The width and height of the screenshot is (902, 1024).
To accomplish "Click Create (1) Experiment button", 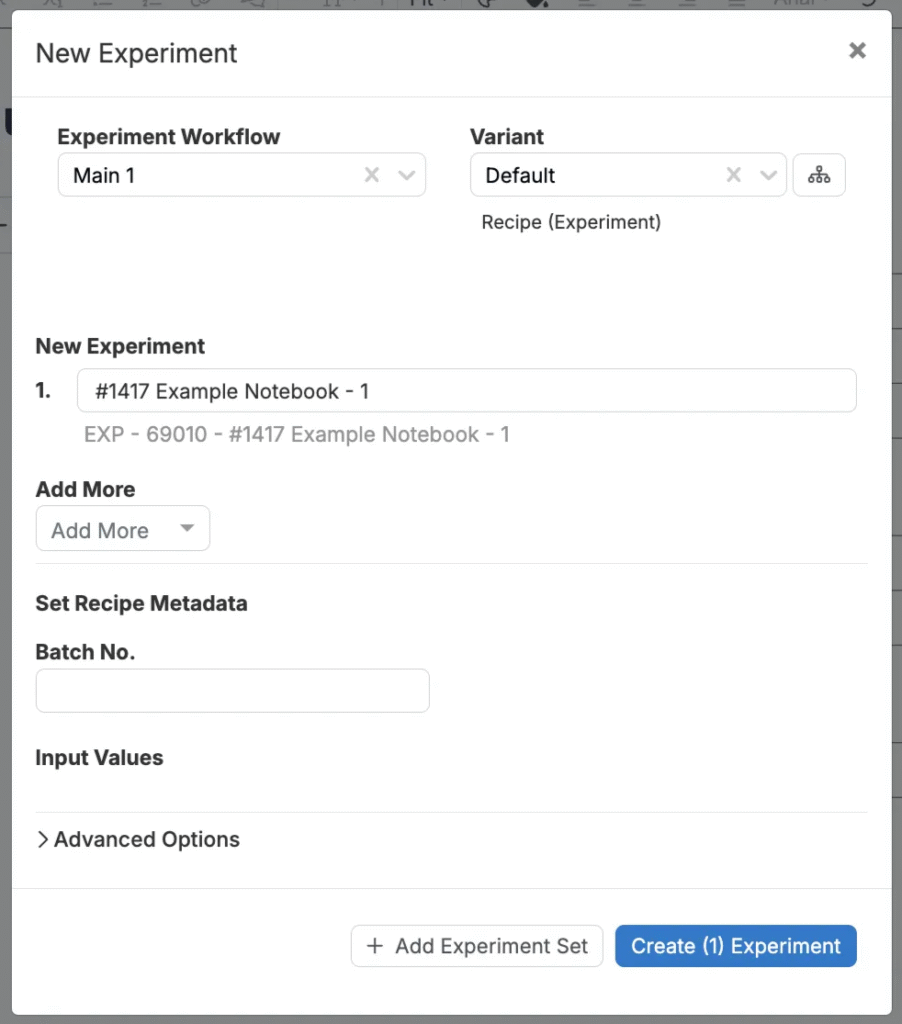I will [x=735, y=946].
